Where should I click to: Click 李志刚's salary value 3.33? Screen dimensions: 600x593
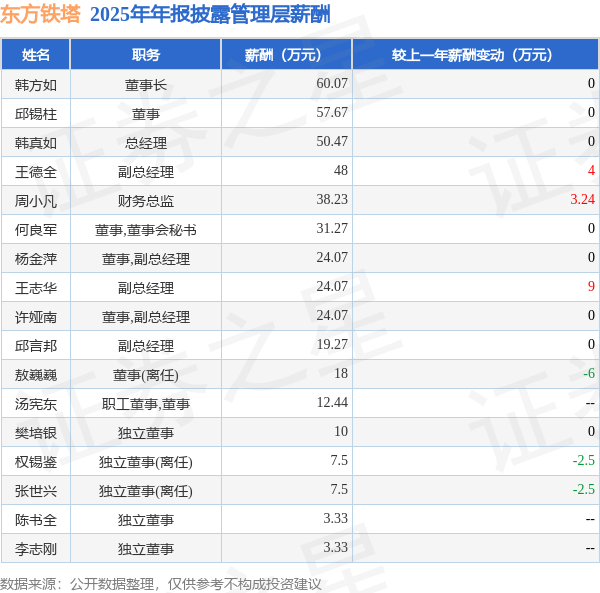pos(336,547)
